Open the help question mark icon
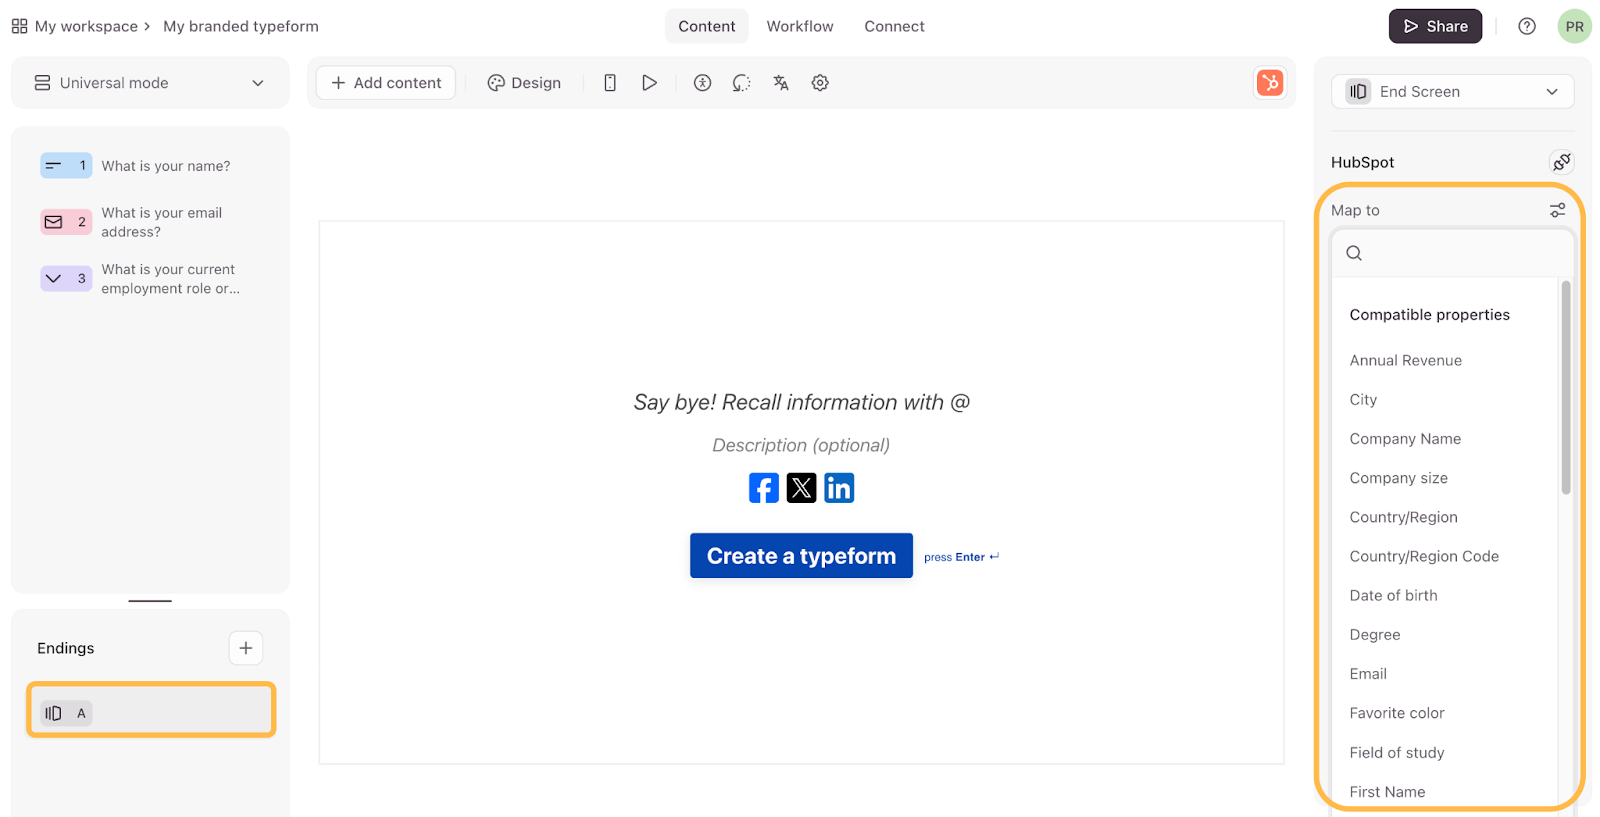Viewport: 1600px width, 817px height. pyautogui.click(x=1527, y=26)
